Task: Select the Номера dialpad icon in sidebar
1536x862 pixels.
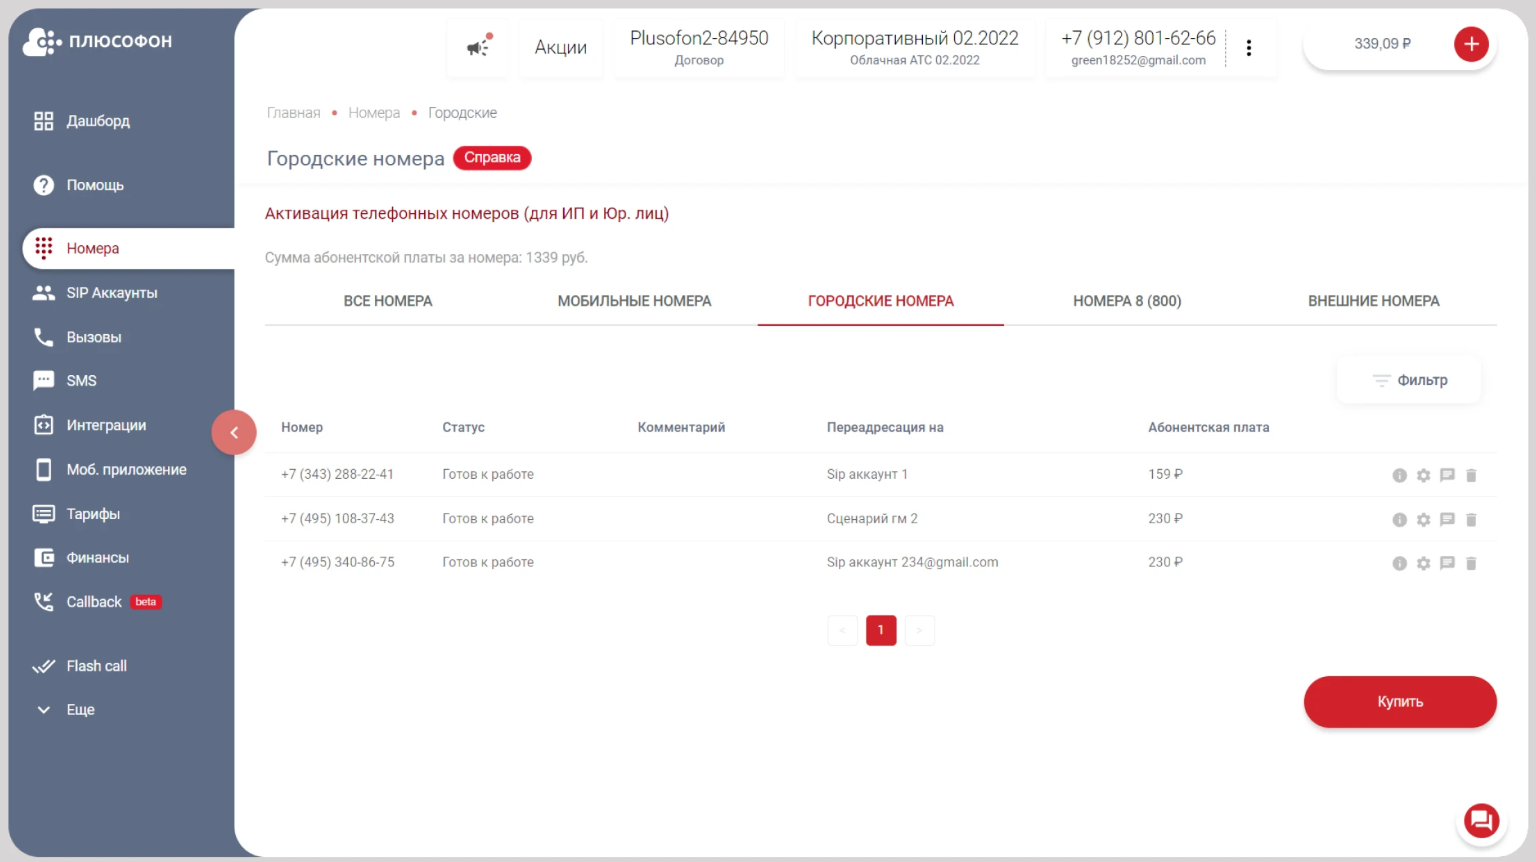Action: [x=43, y=248]
